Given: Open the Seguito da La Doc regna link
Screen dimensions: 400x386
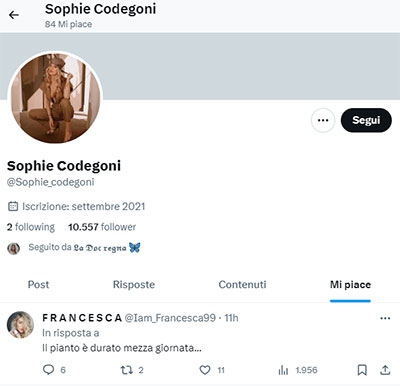Looking at the screenshot, I should point(84,248).
